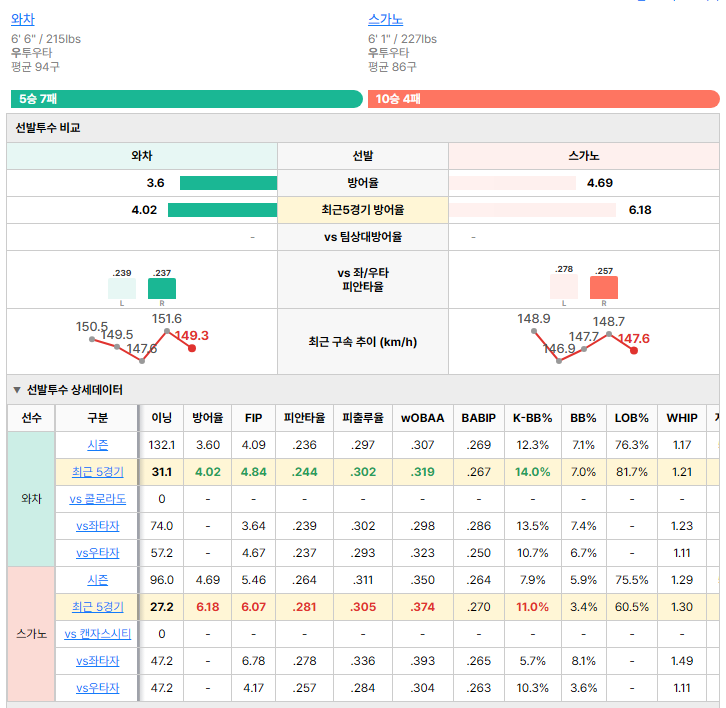Open 스가노's vs우타자 split link

pos(98,688)
